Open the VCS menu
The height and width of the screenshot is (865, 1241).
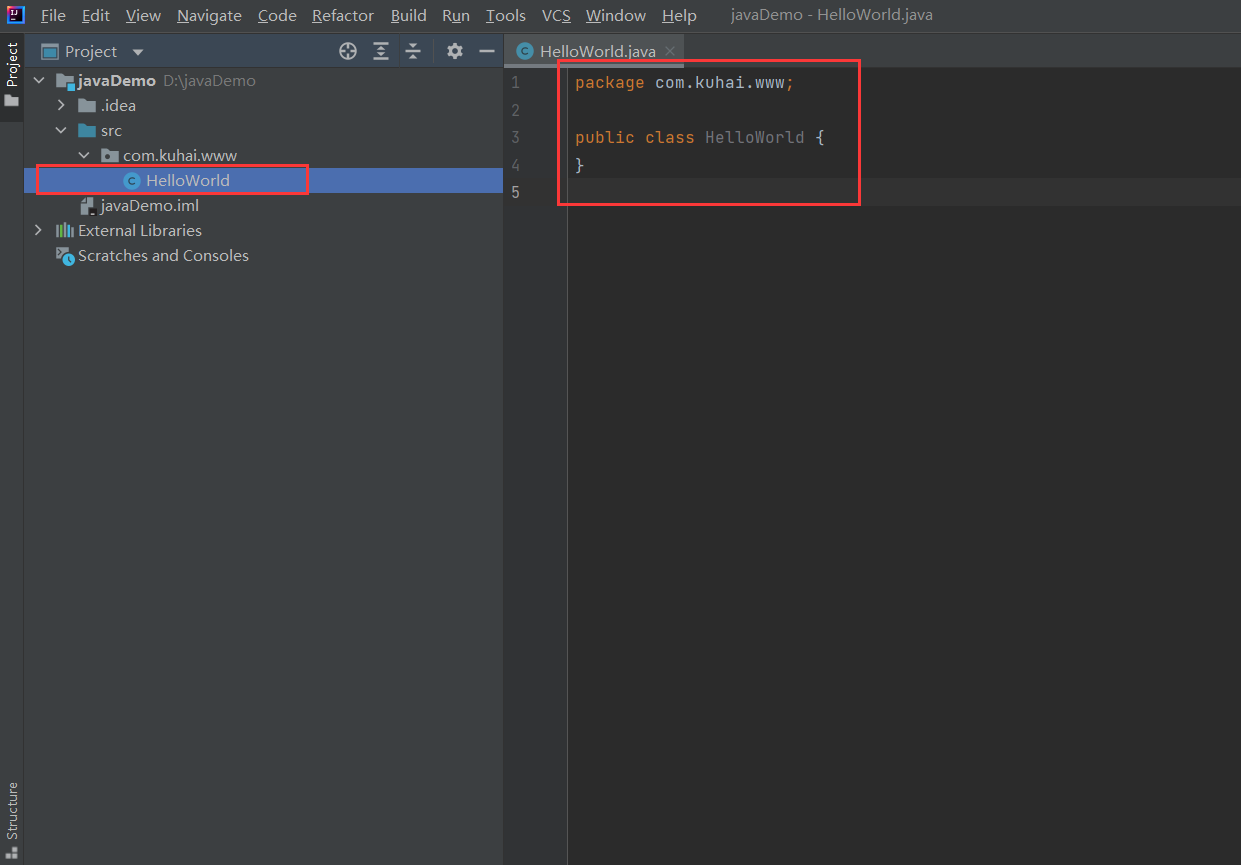click(x=556, y=16)
